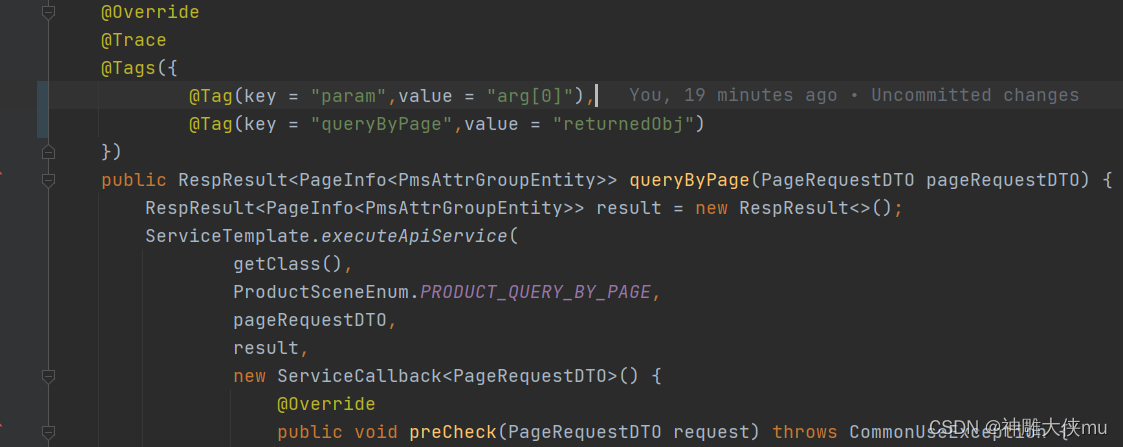Click the ProductSceneEnum class name
This screenshot has width=1123, height=447.
[x=320, y=292]
